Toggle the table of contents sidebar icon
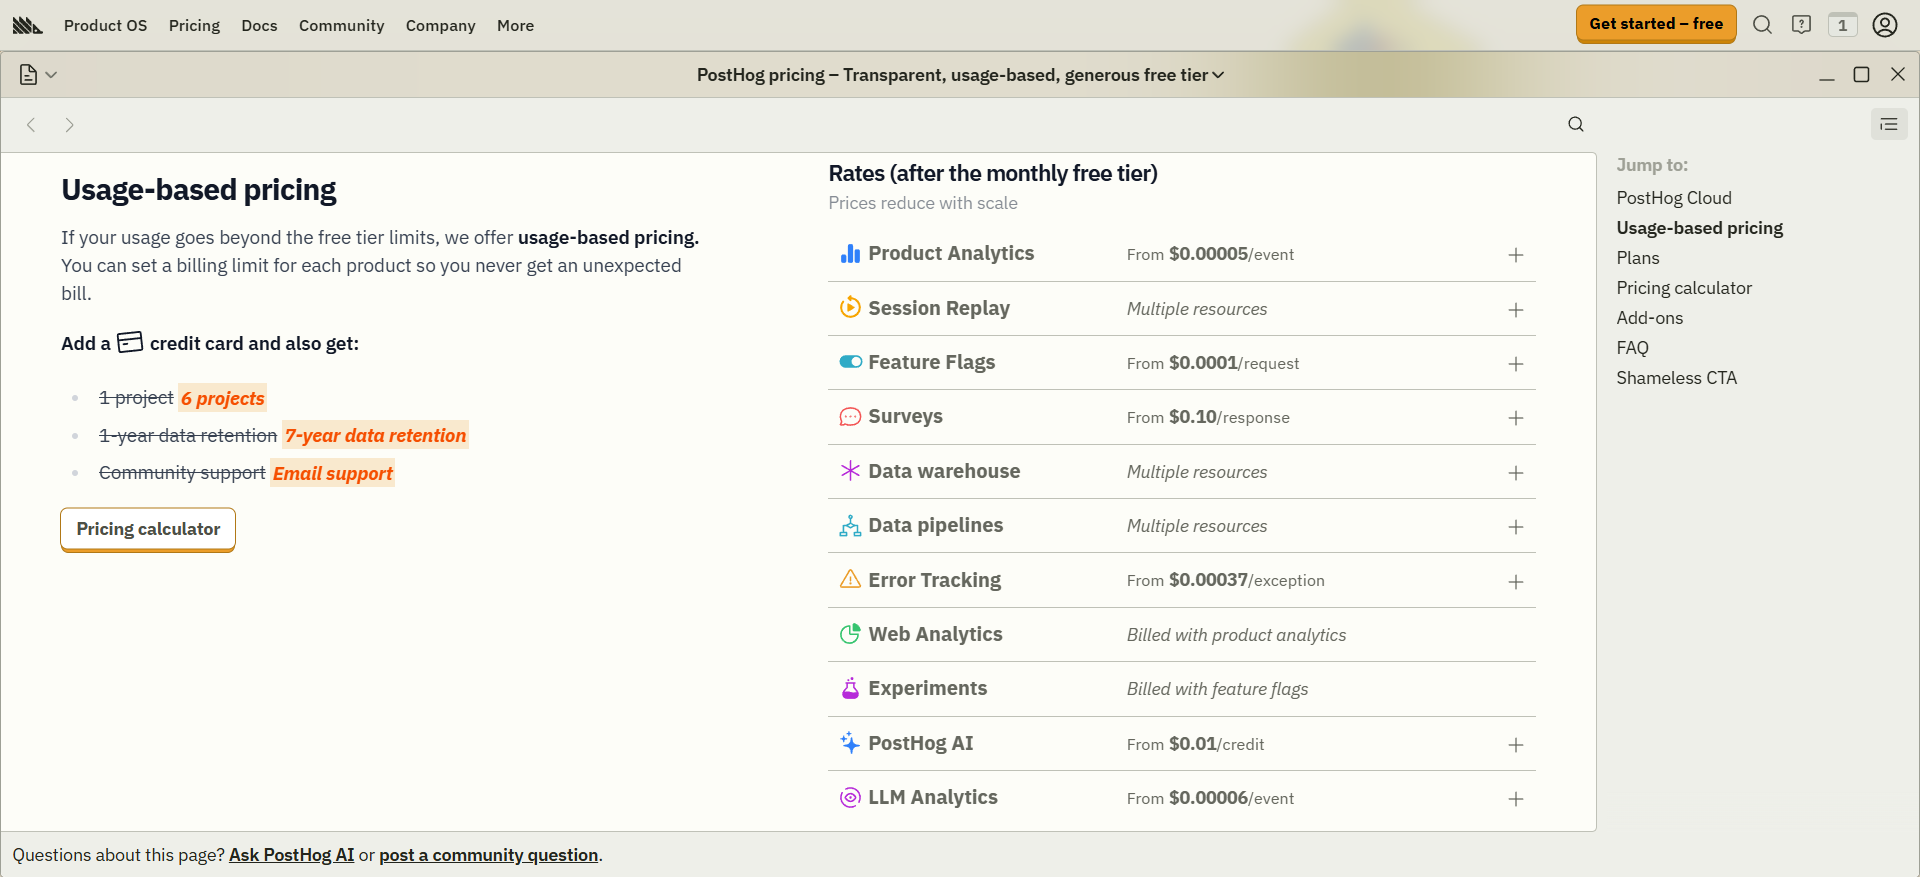Image resolution: width=1920 pixels, height=877 pixels. coord(1888,124)
